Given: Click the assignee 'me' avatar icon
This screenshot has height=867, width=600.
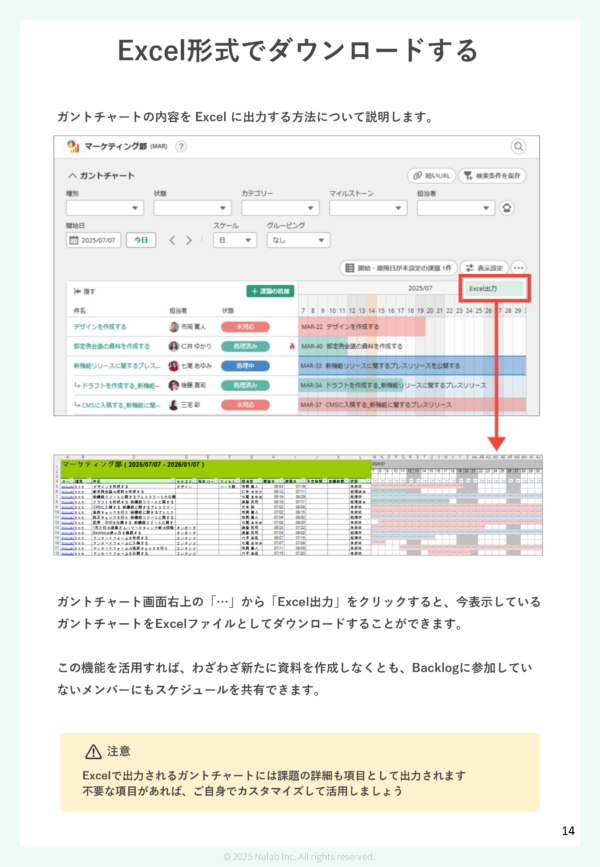Looking at the screenshot, I should click(507, 208).
